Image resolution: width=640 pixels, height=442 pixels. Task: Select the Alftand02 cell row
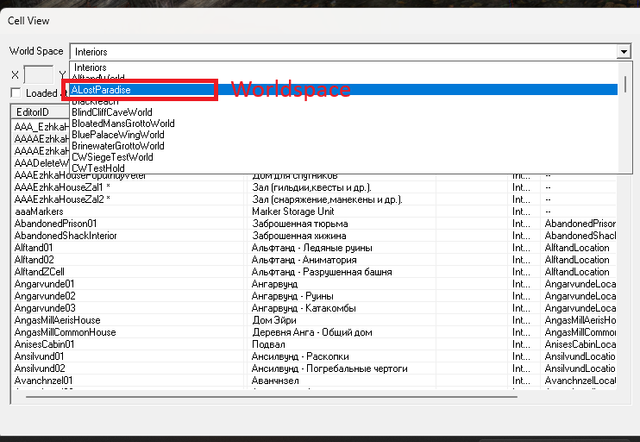tap(34, 260)
